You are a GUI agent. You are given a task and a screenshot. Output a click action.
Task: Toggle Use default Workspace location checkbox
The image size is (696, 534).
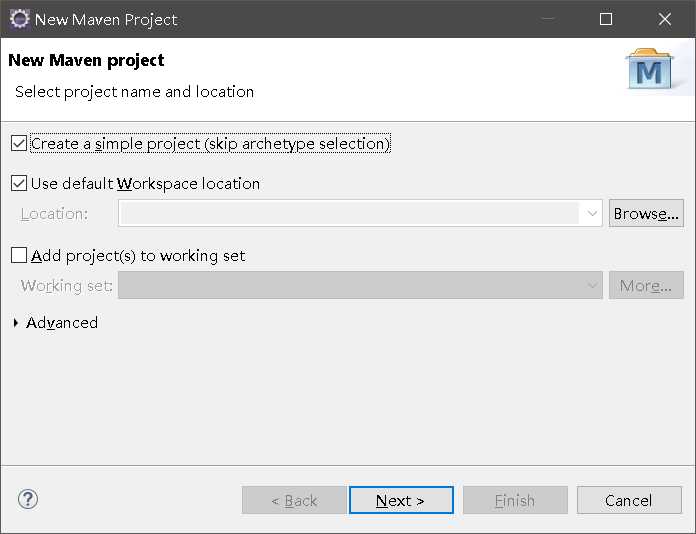tap(19, 183)
